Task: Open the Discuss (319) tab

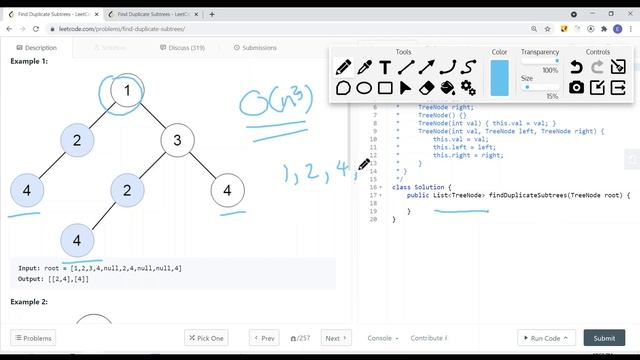Action: pos(182,48)
